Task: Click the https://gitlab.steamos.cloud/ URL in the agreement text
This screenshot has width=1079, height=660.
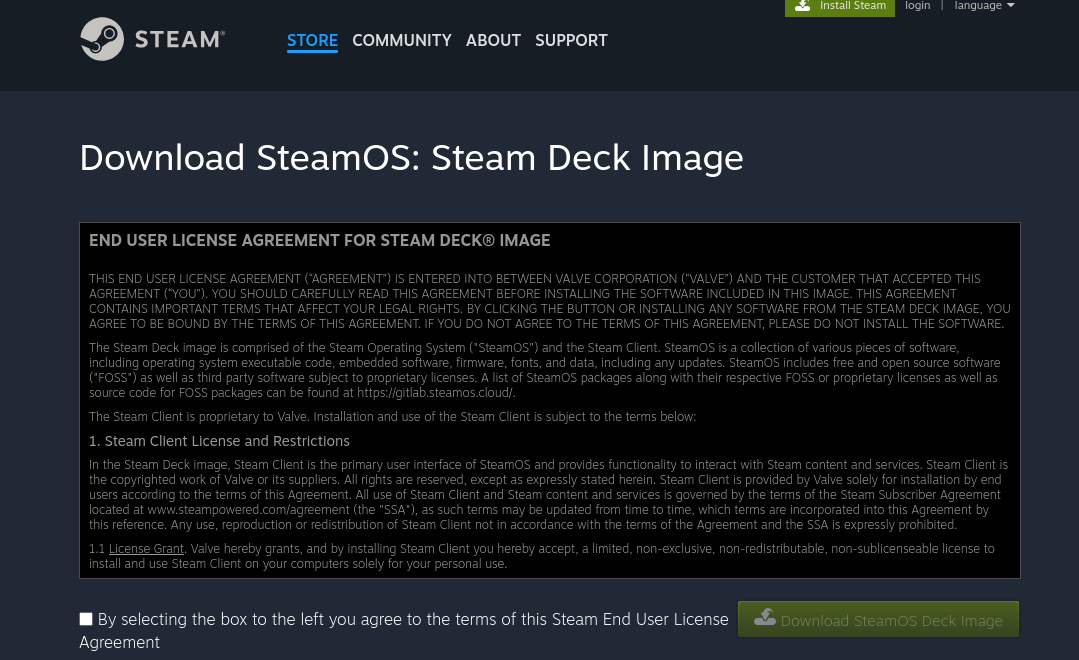Action: [434, 392]
